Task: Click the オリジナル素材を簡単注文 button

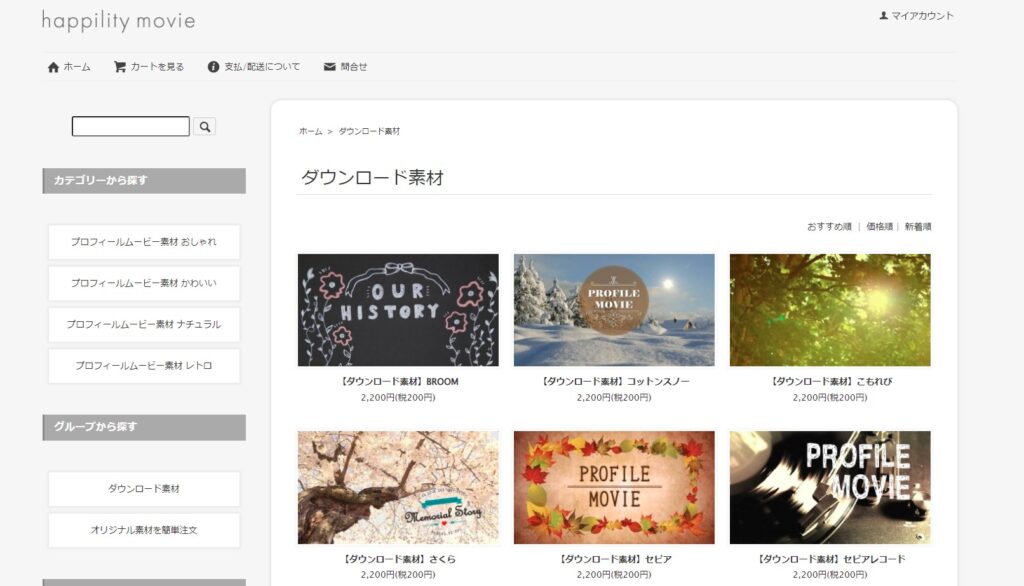Action: click(143, 529)
